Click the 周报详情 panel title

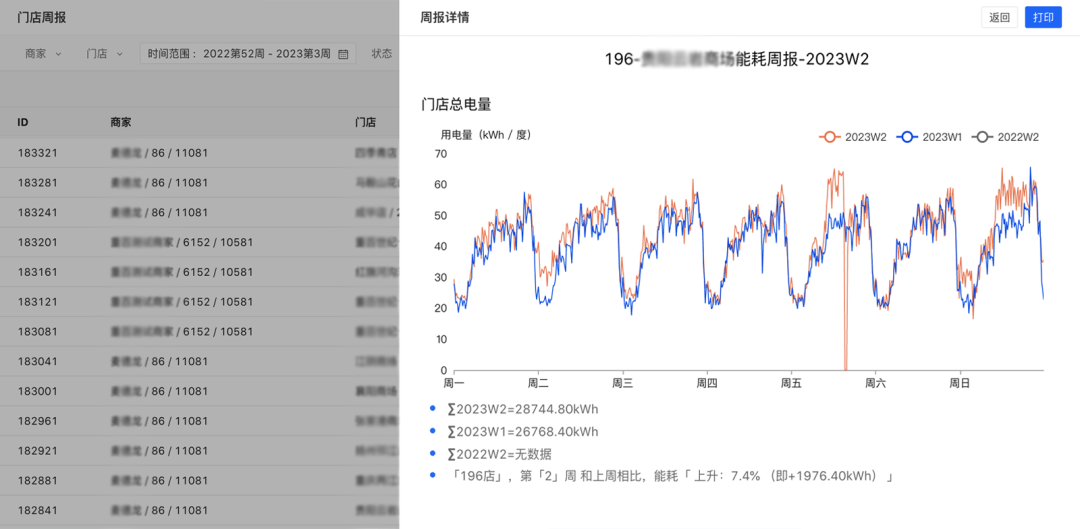(x=445, y=18)
